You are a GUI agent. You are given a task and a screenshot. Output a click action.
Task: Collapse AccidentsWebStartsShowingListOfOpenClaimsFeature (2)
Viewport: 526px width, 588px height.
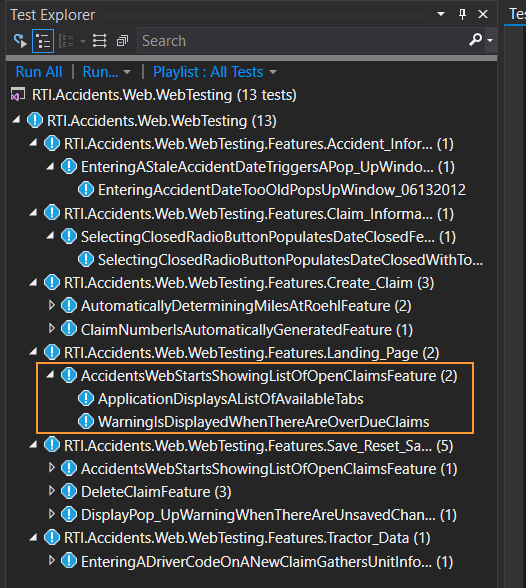coord(50,375)
